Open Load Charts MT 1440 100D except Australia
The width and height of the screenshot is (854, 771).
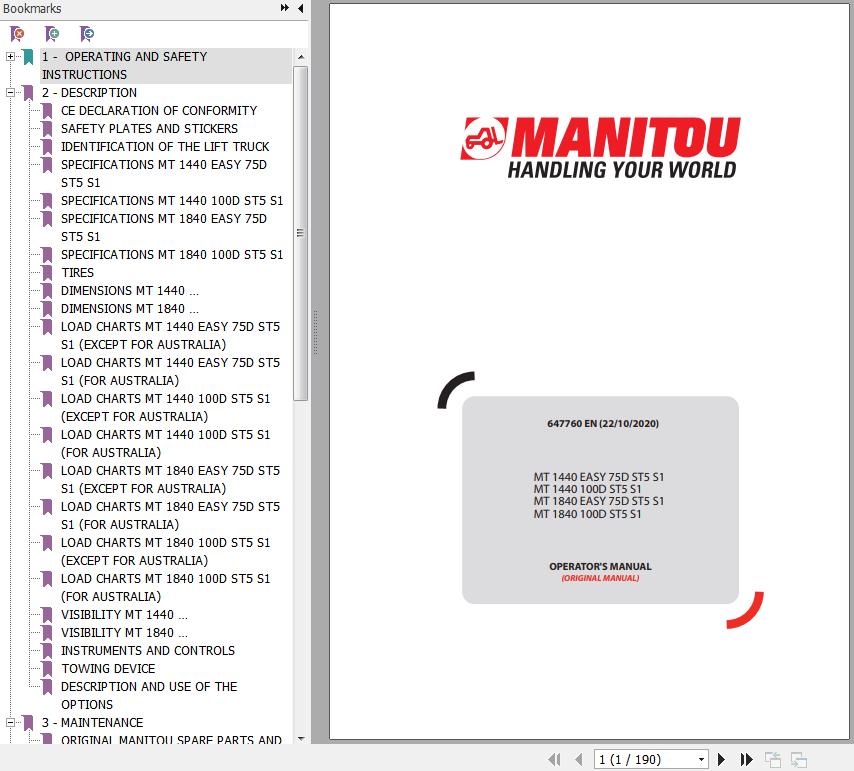tap(166, 407)
